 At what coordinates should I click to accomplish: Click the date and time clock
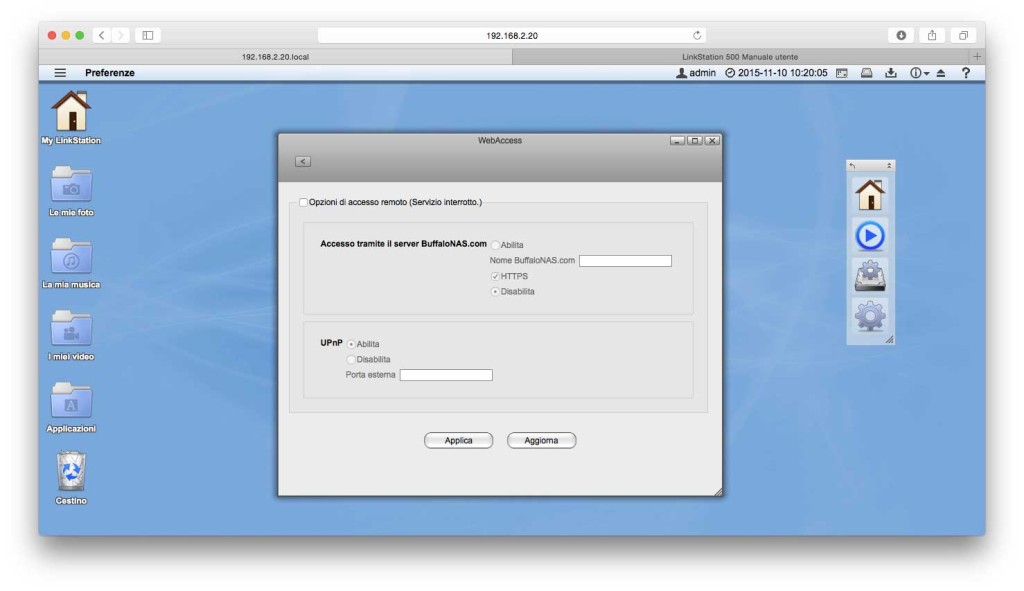(776, 73)
